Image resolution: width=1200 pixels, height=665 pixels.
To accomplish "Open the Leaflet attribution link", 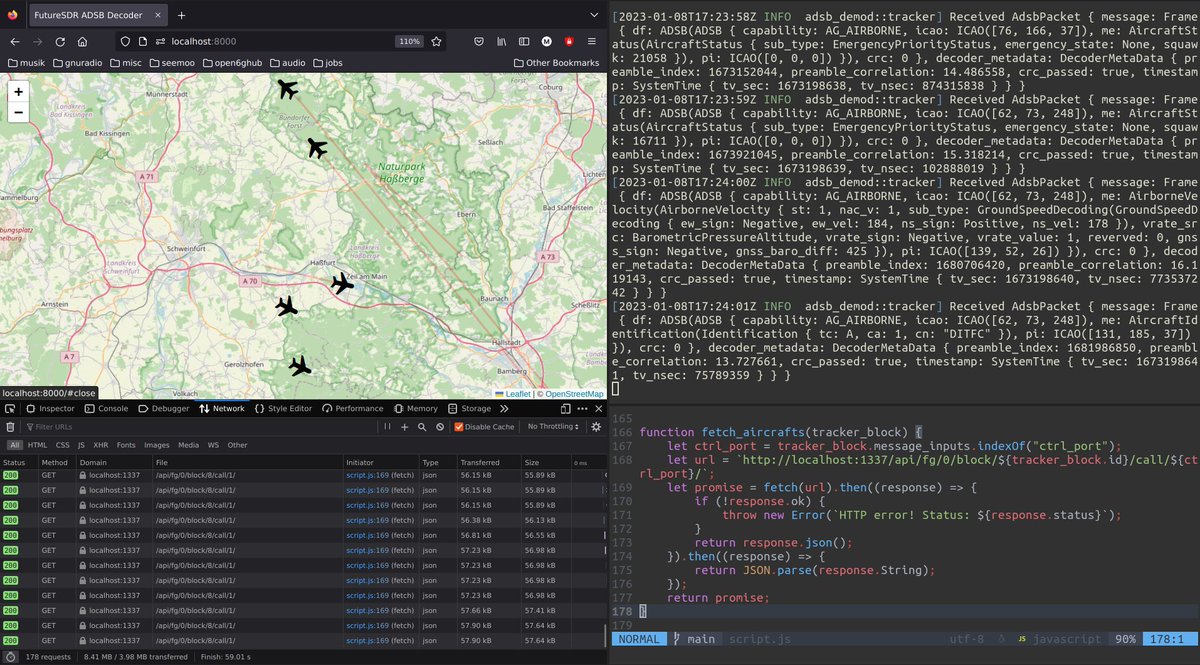I will [x=518, y=394].
